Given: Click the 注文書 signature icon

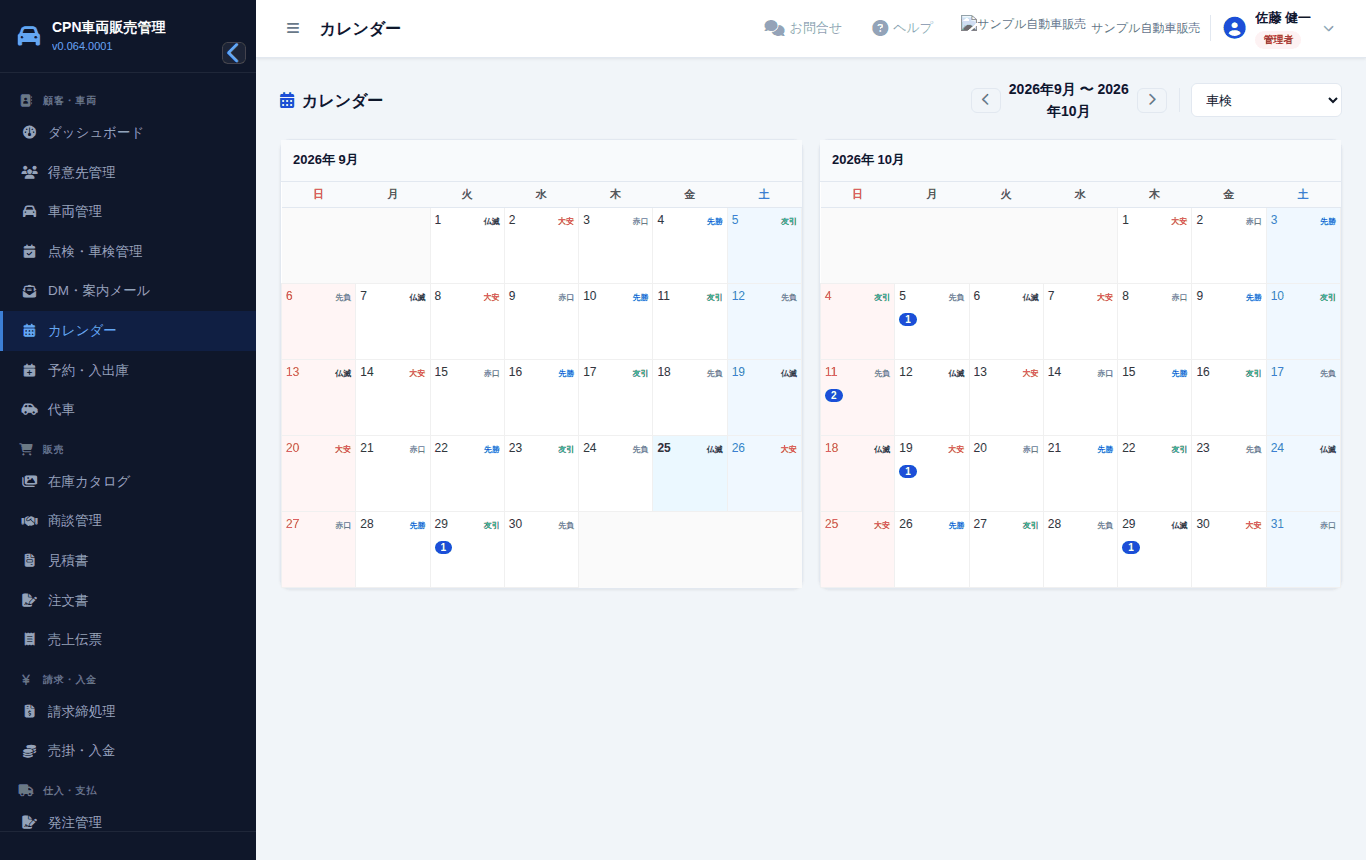Looking at the screenshot, I should (29, 600).
